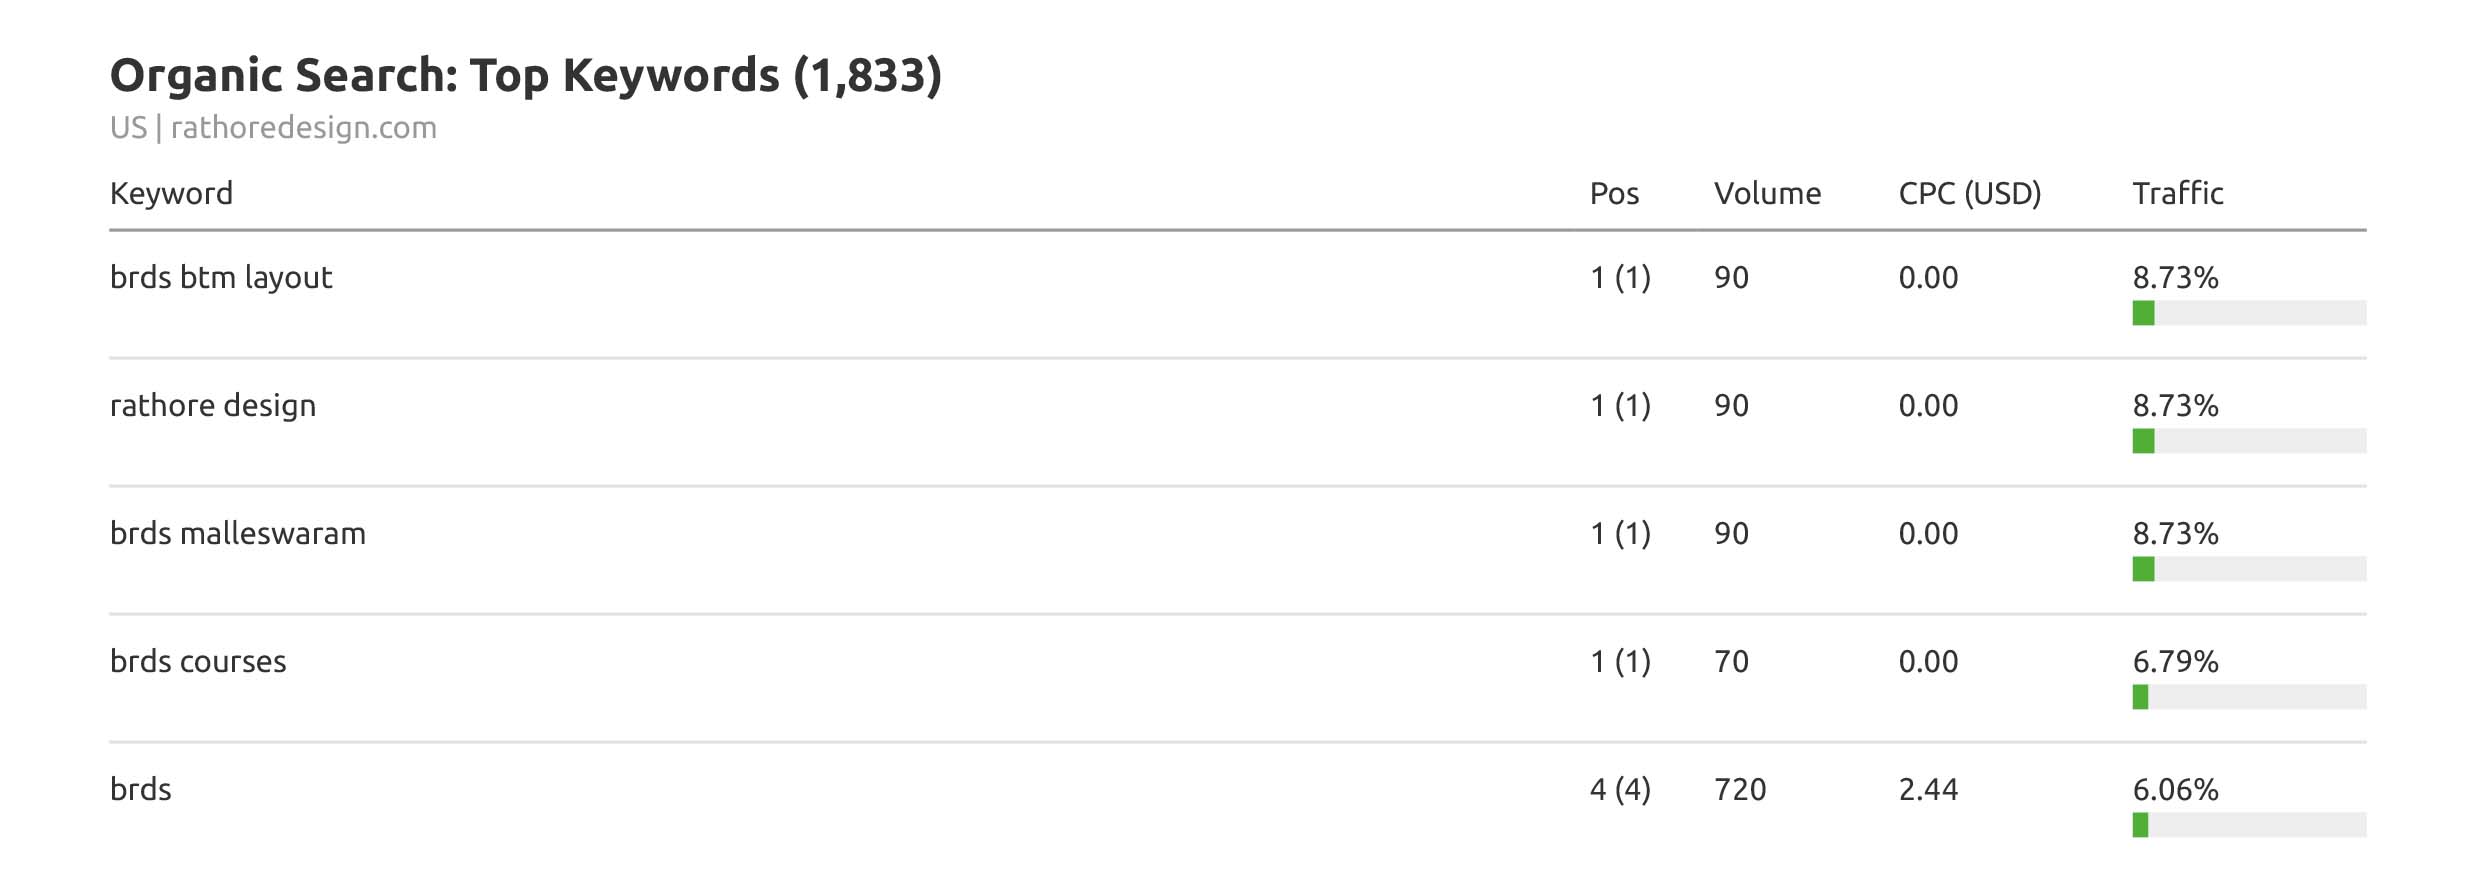Screen dimensions: 2479x888
Task: Click the rathoredesign.com domain subtitle
Action: coord(303,128)
